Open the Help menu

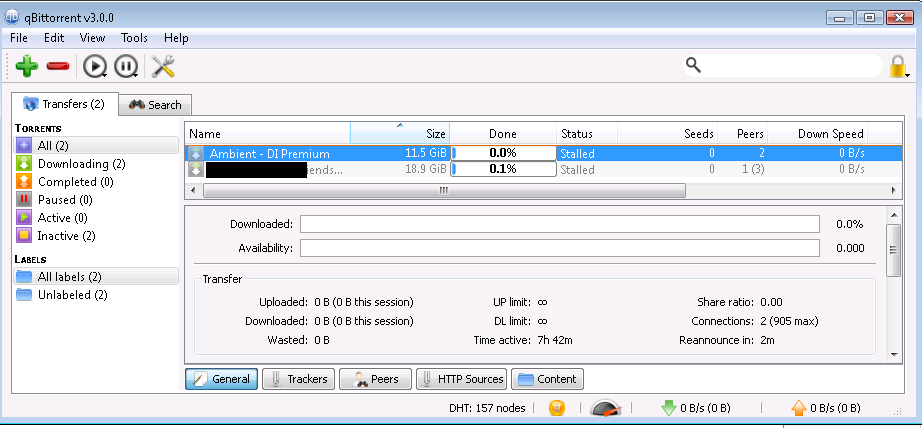(x=176, y=38)
